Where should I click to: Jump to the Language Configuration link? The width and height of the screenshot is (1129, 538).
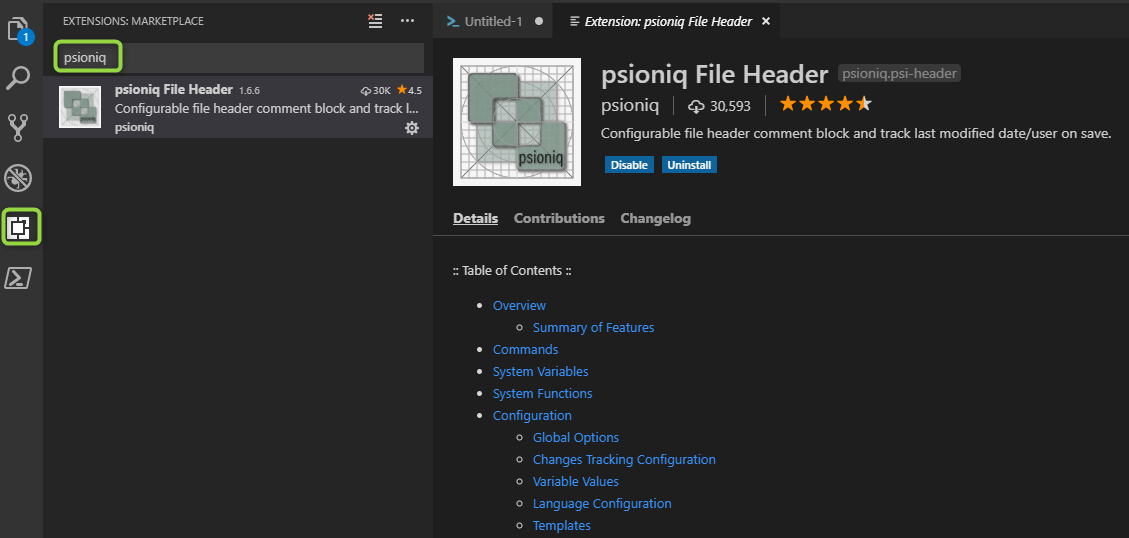click(x=601, y=503)
